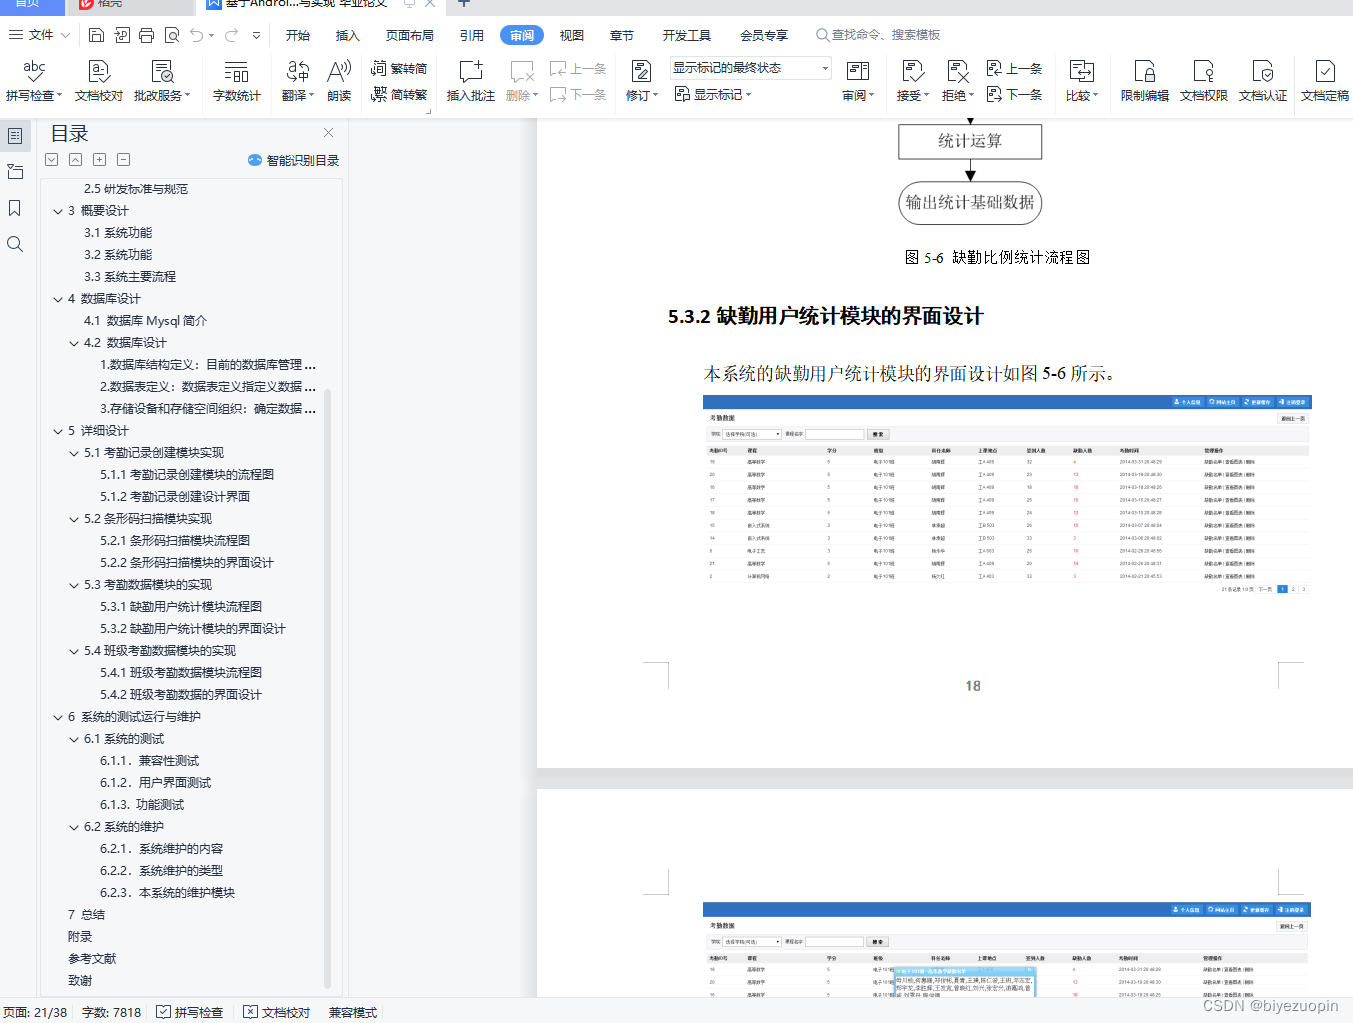This screenshot has width=1353, height=1023.
Task: Click the page number indicator 21/38
Action: tap(36, 1012)
